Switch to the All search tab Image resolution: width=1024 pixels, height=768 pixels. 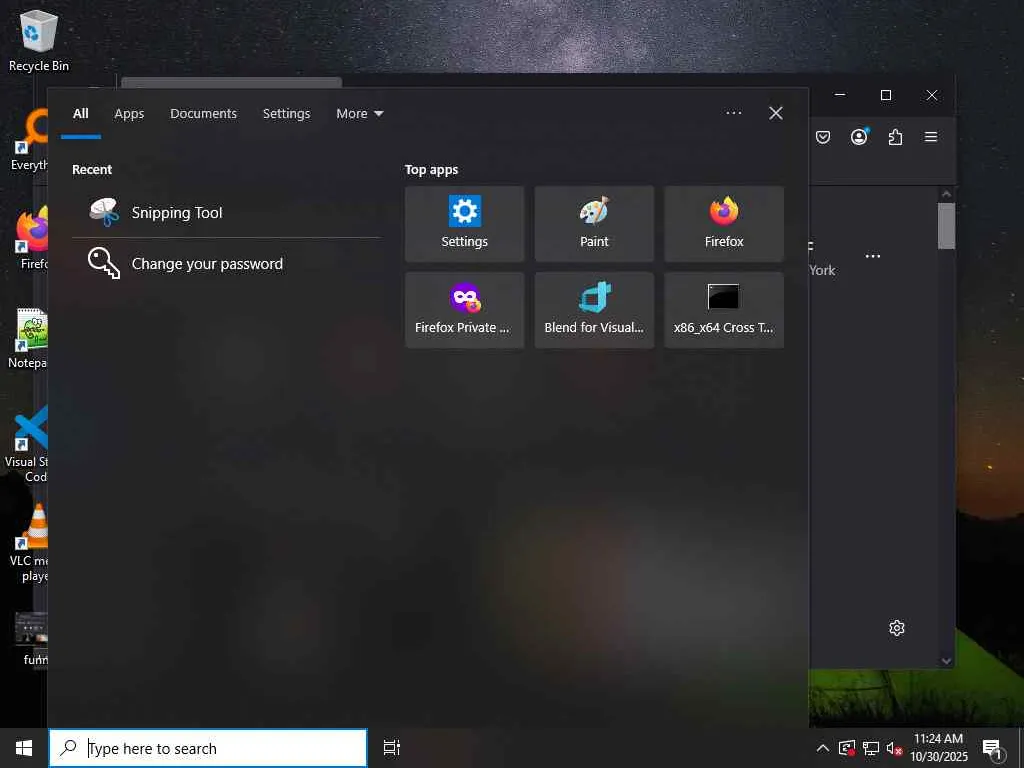81,114
